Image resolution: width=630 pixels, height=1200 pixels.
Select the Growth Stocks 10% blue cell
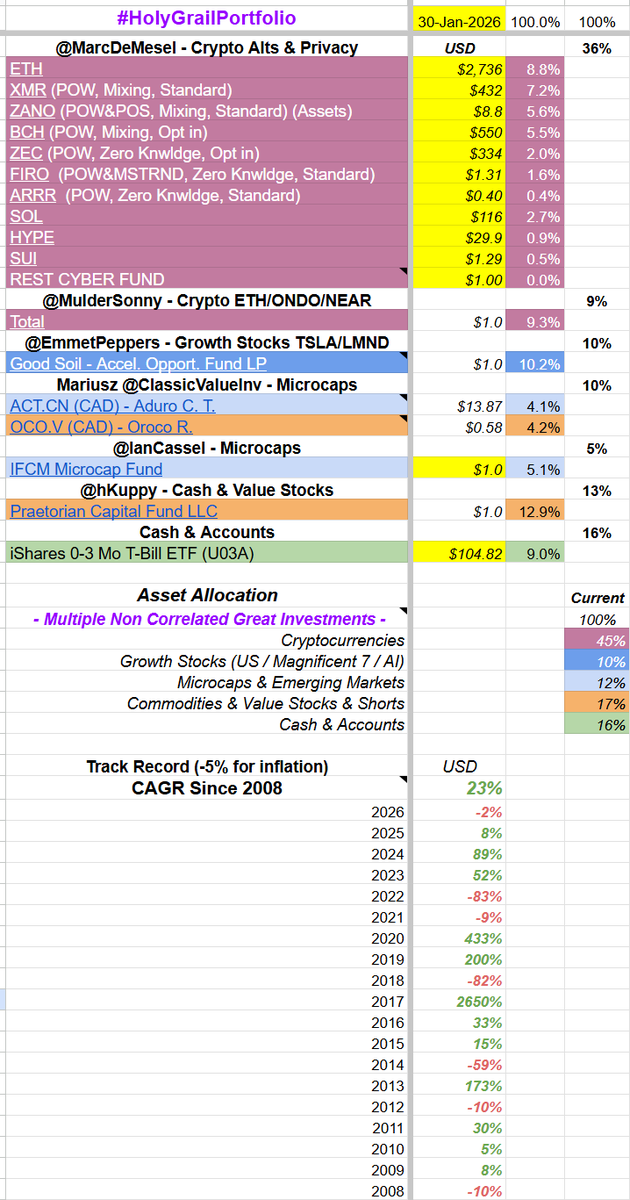[x=598, y=661]
